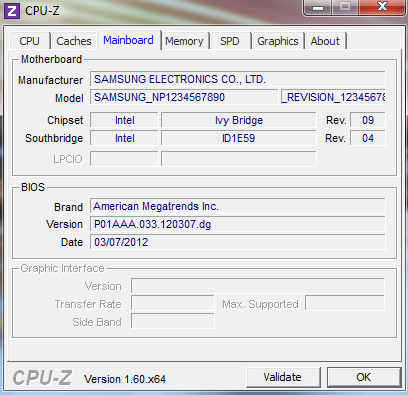Click the Southbridge ID1E59 field
This screenshot has height=395, width=408.
[x=239, y=138]
